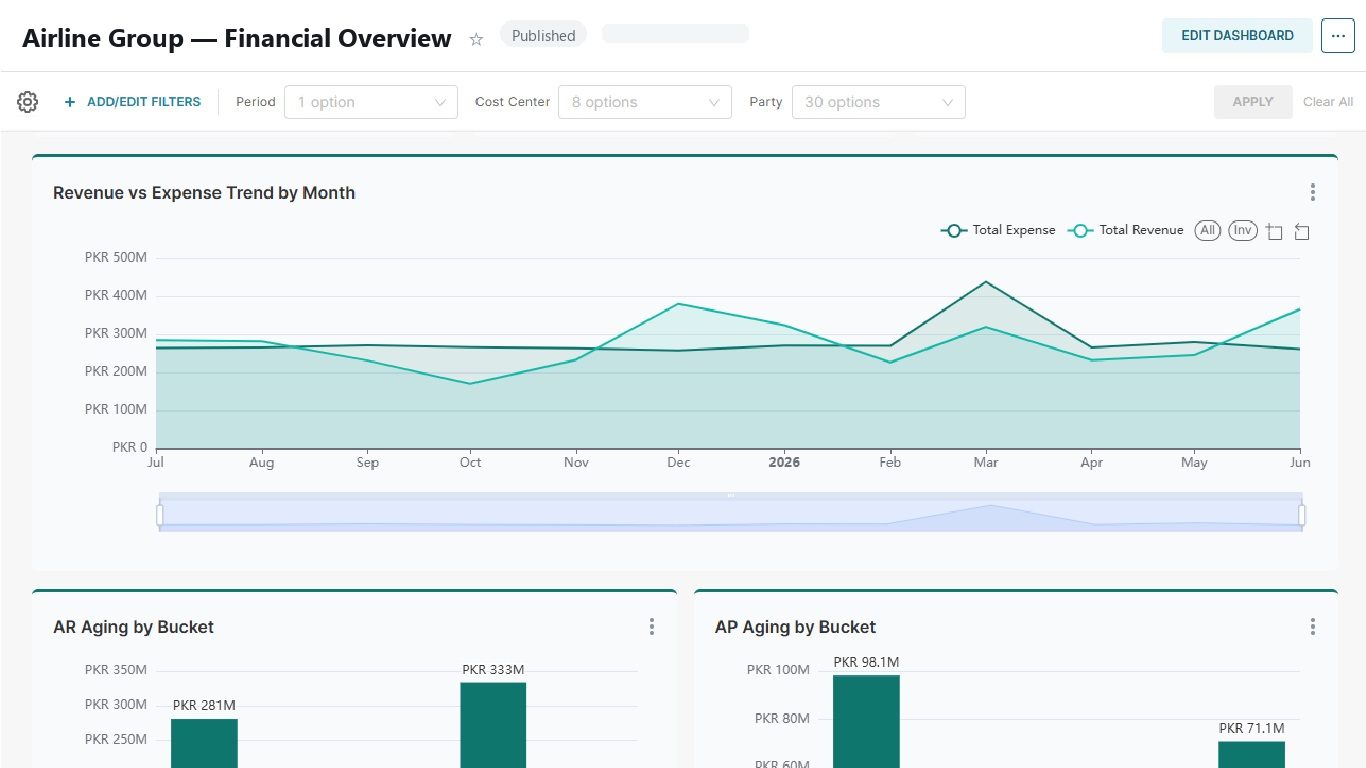Favorite the dashboard with the star icon
Viewport: 1366px width, 768px height.
[476, 39]
